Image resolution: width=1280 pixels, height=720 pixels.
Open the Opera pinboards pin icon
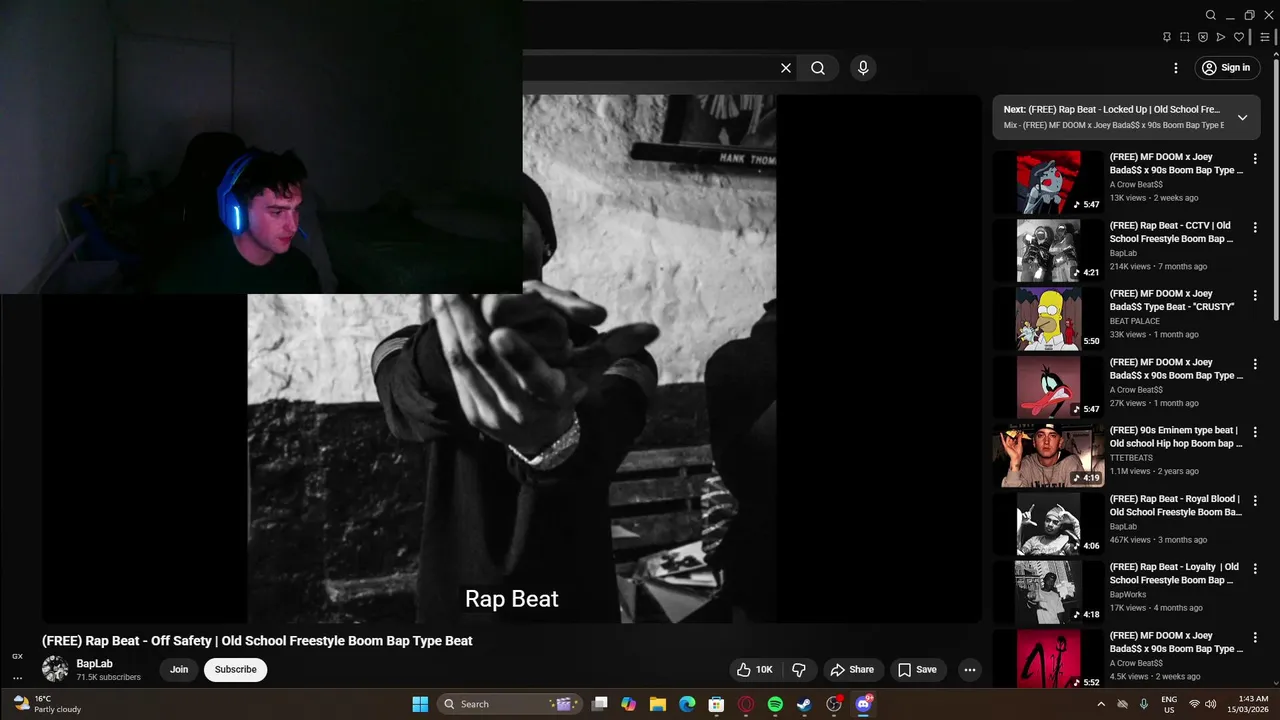tap(1167, 37)
